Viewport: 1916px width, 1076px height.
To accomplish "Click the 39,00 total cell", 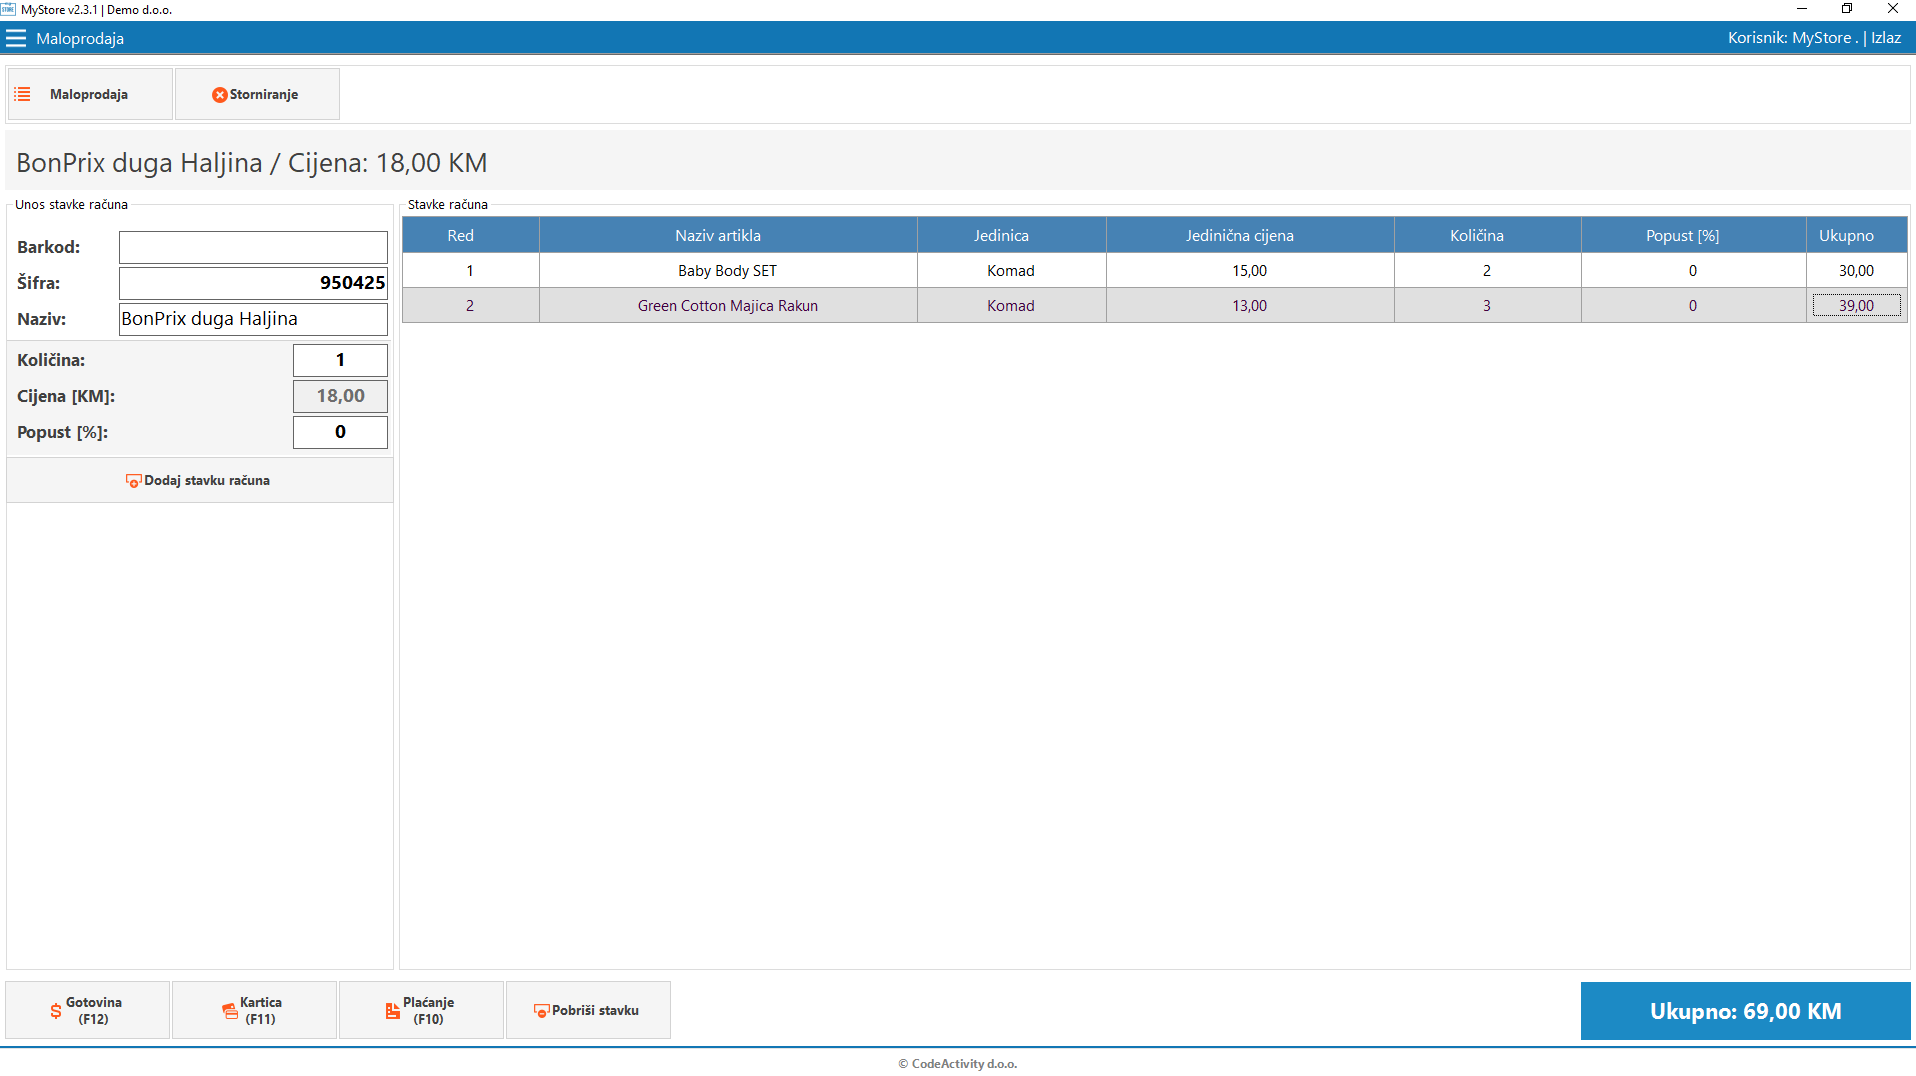I will coord(1856,306).
